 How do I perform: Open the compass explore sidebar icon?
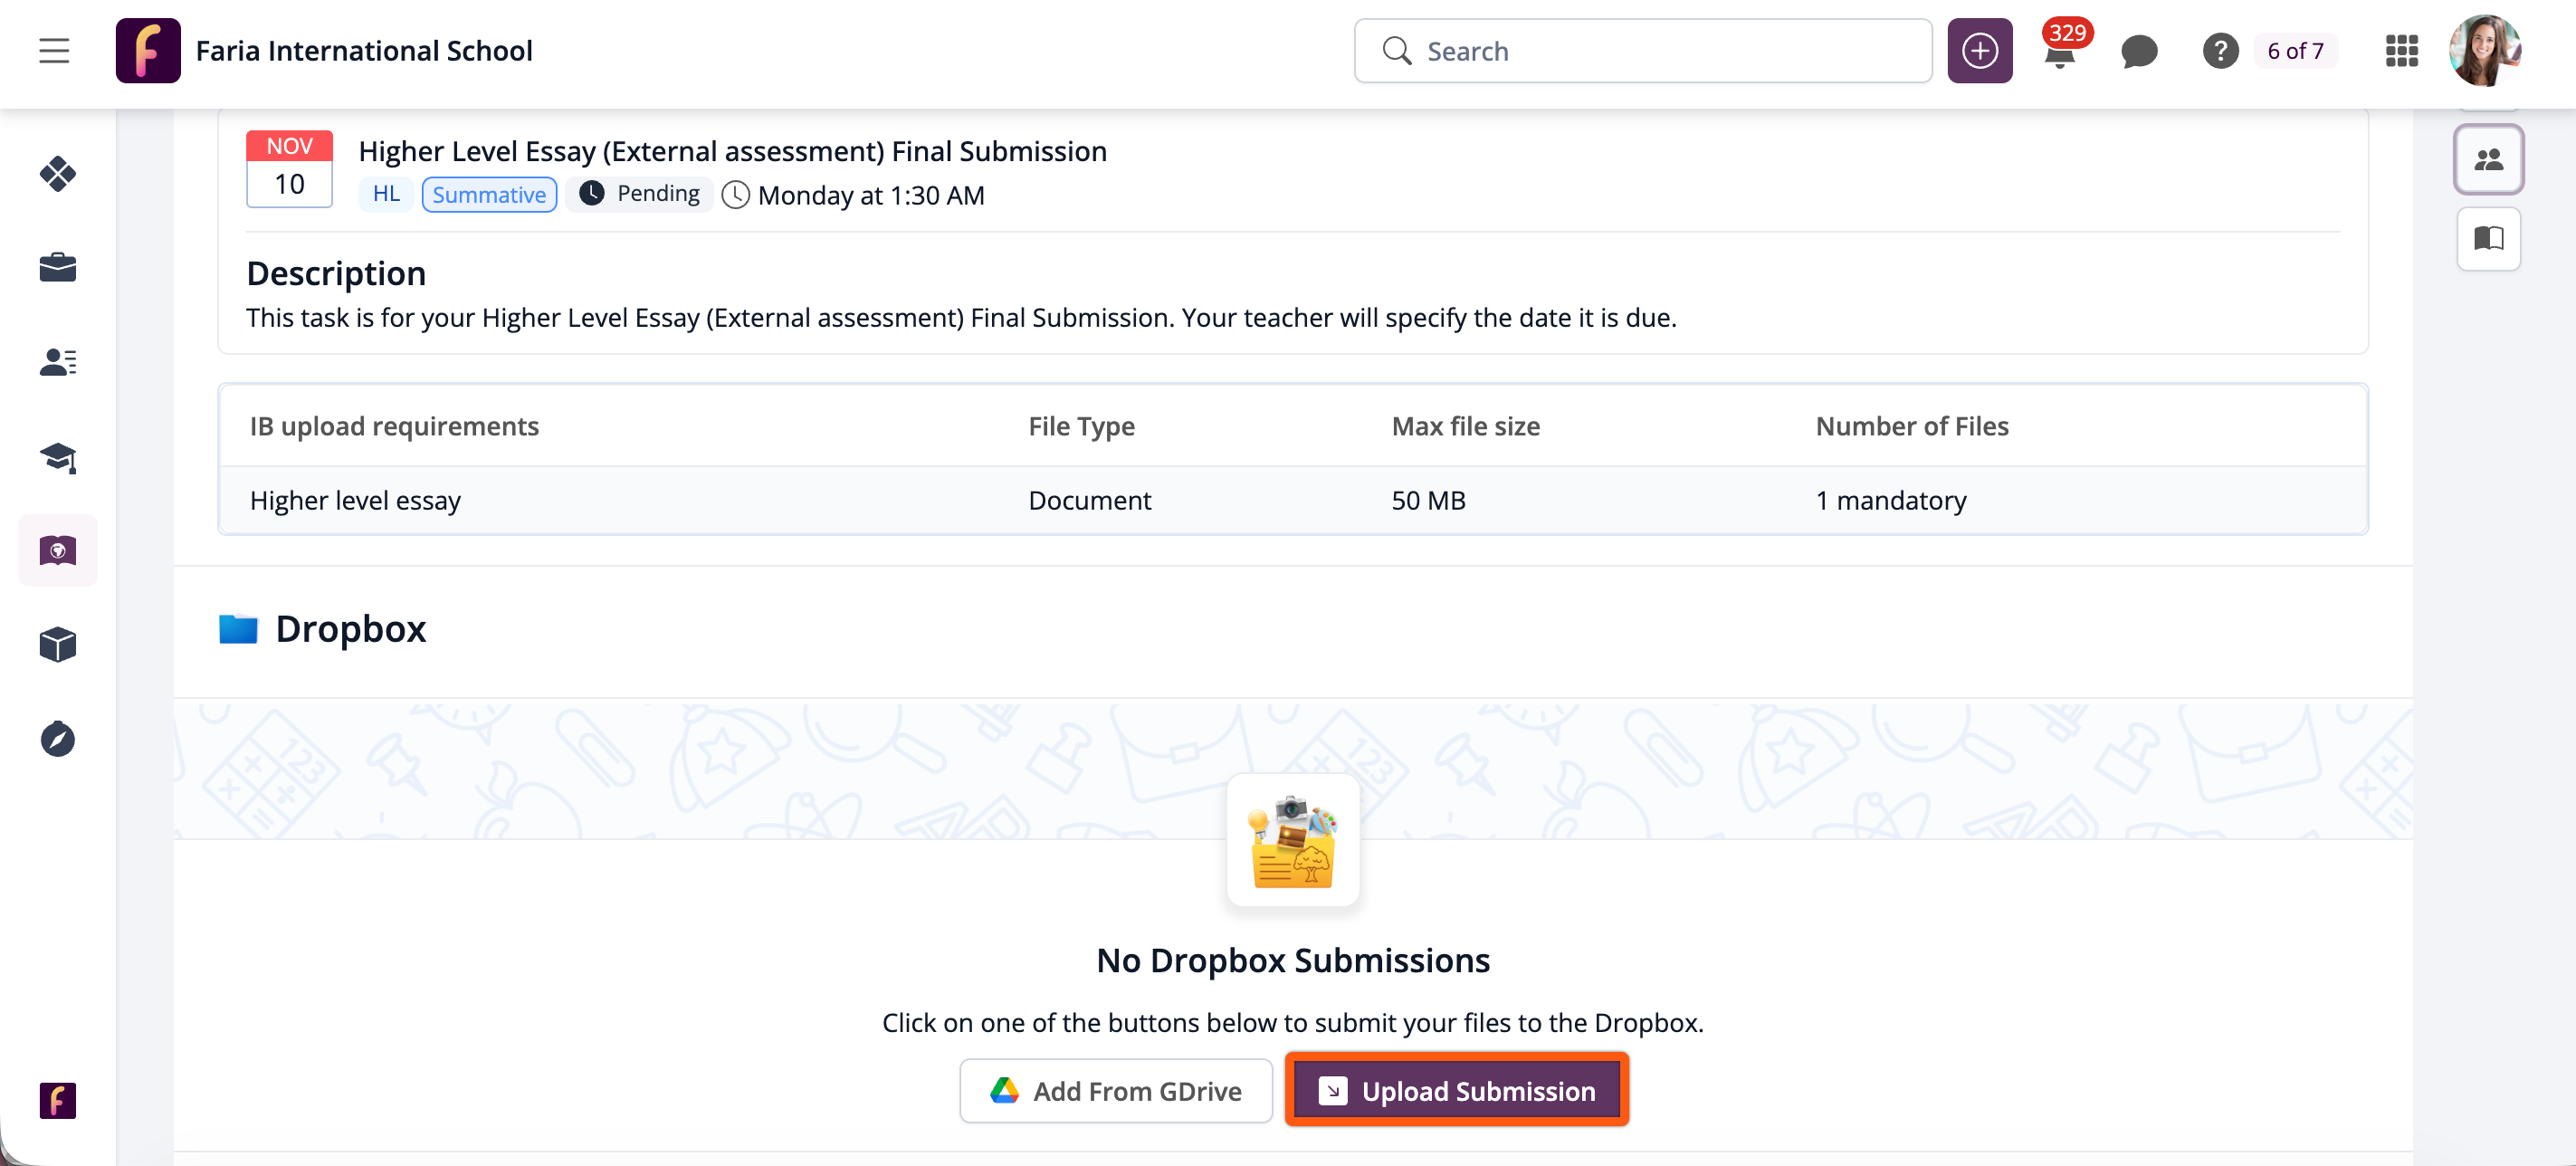coord(58,739)
